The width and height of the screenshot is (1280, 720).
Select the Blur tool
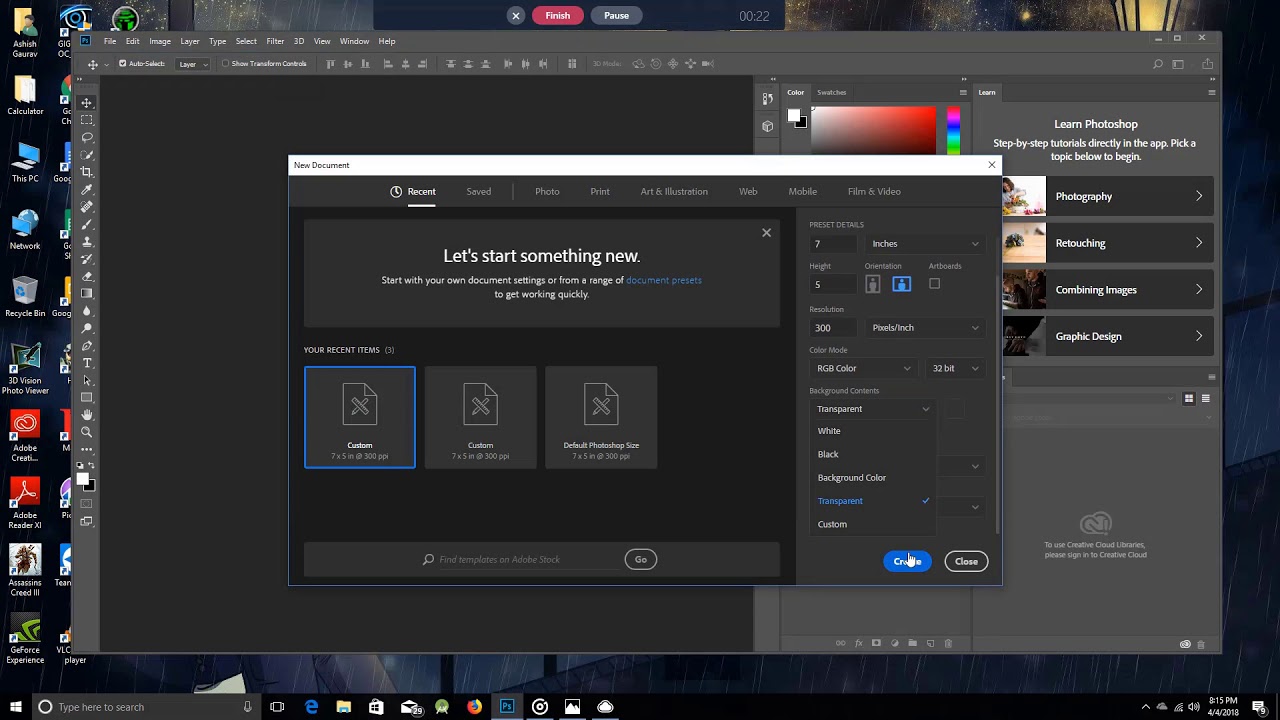(87, 311)
